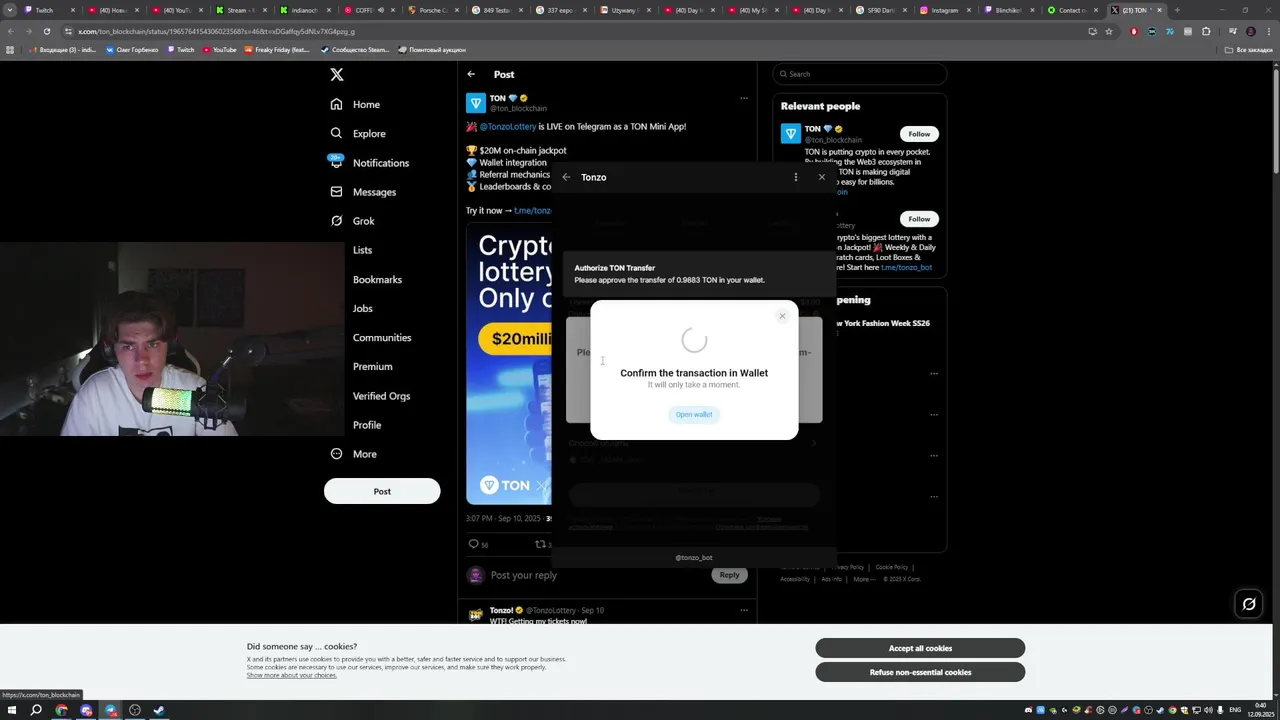Open Premium in X sidebar
The image size is (1280, 720).
click(x=372, y=367)
